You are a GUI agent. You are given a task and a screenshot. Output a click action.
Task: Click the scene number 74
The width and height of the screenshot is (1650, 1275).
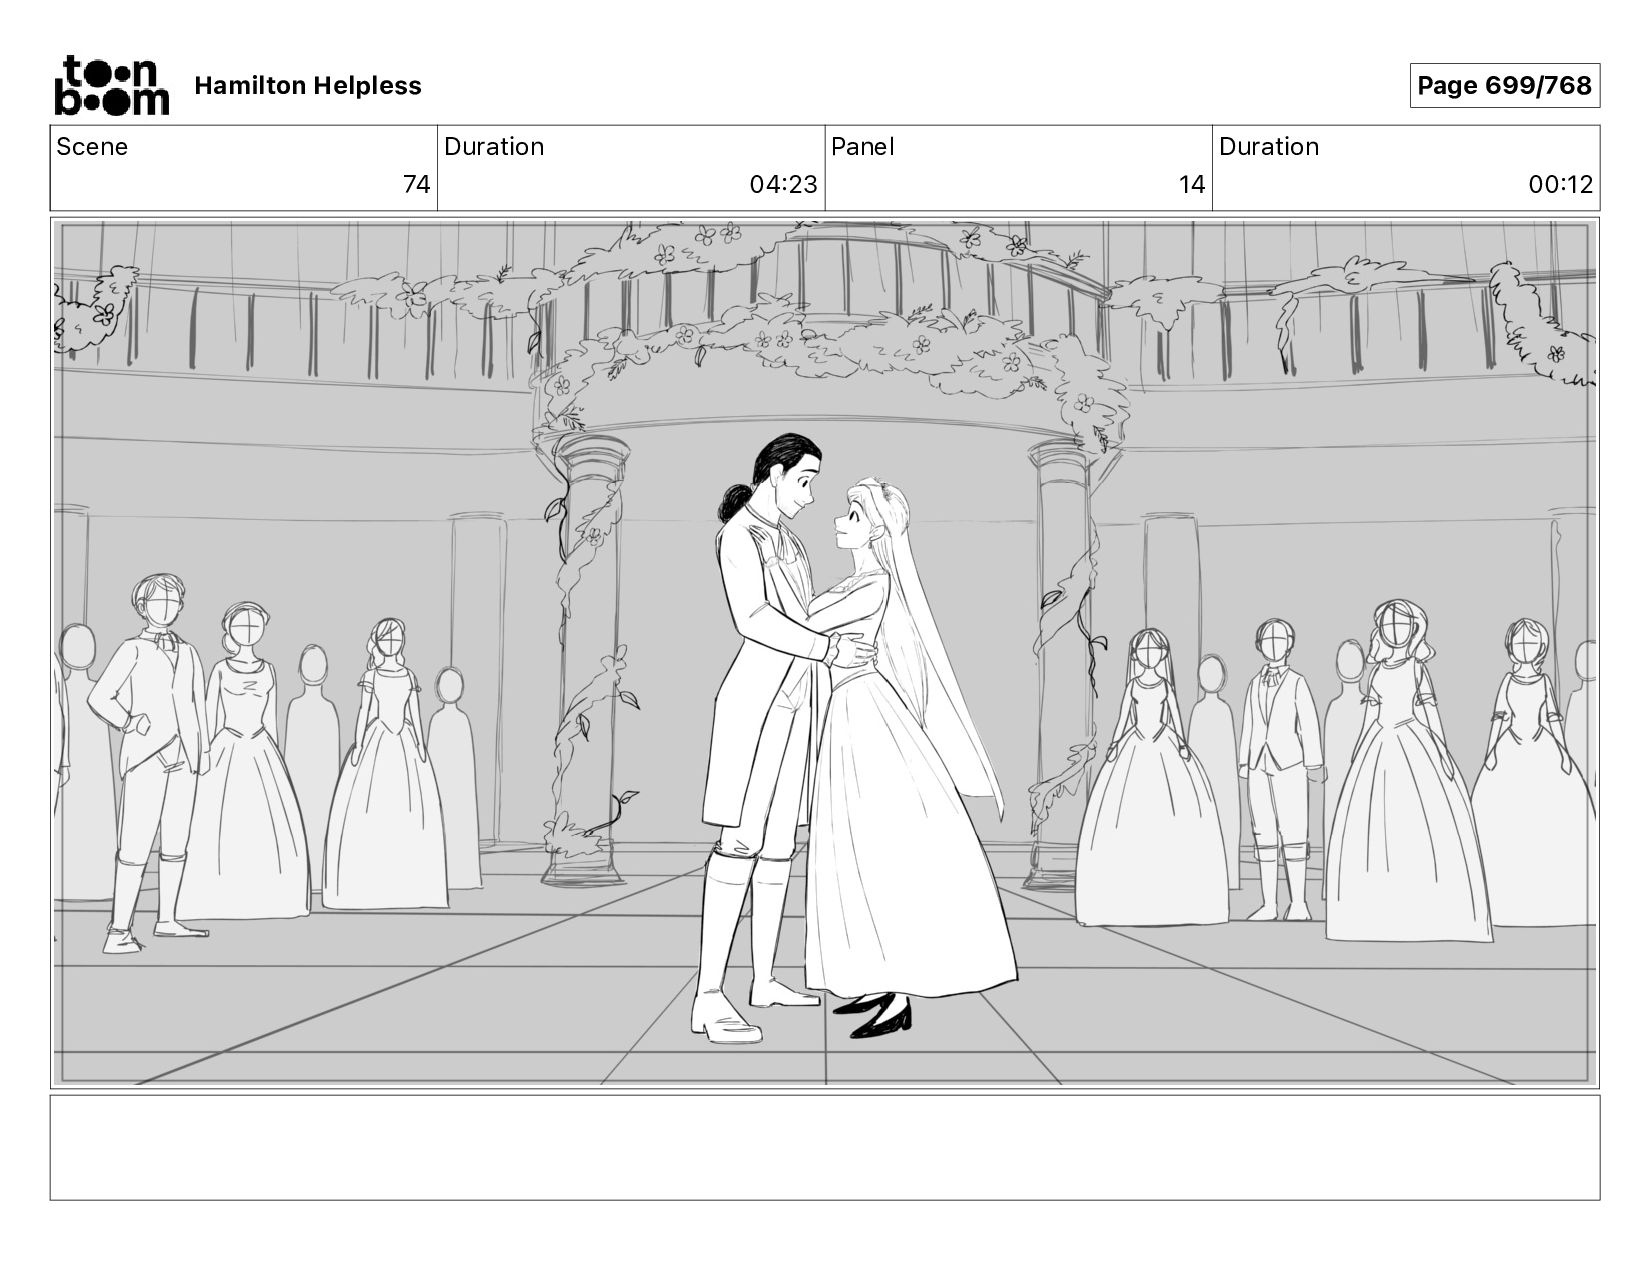click(x=416, y=185)
